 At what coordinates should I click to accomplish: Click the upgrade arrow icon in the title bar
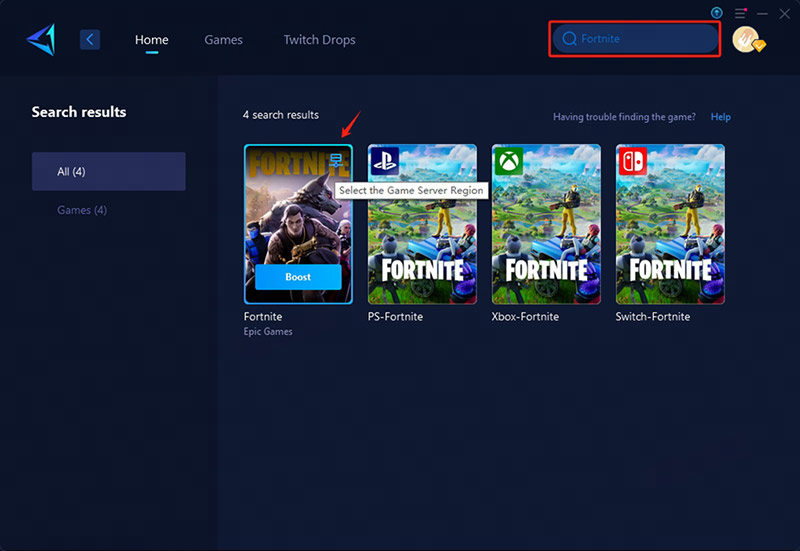[x=716, y=13]
